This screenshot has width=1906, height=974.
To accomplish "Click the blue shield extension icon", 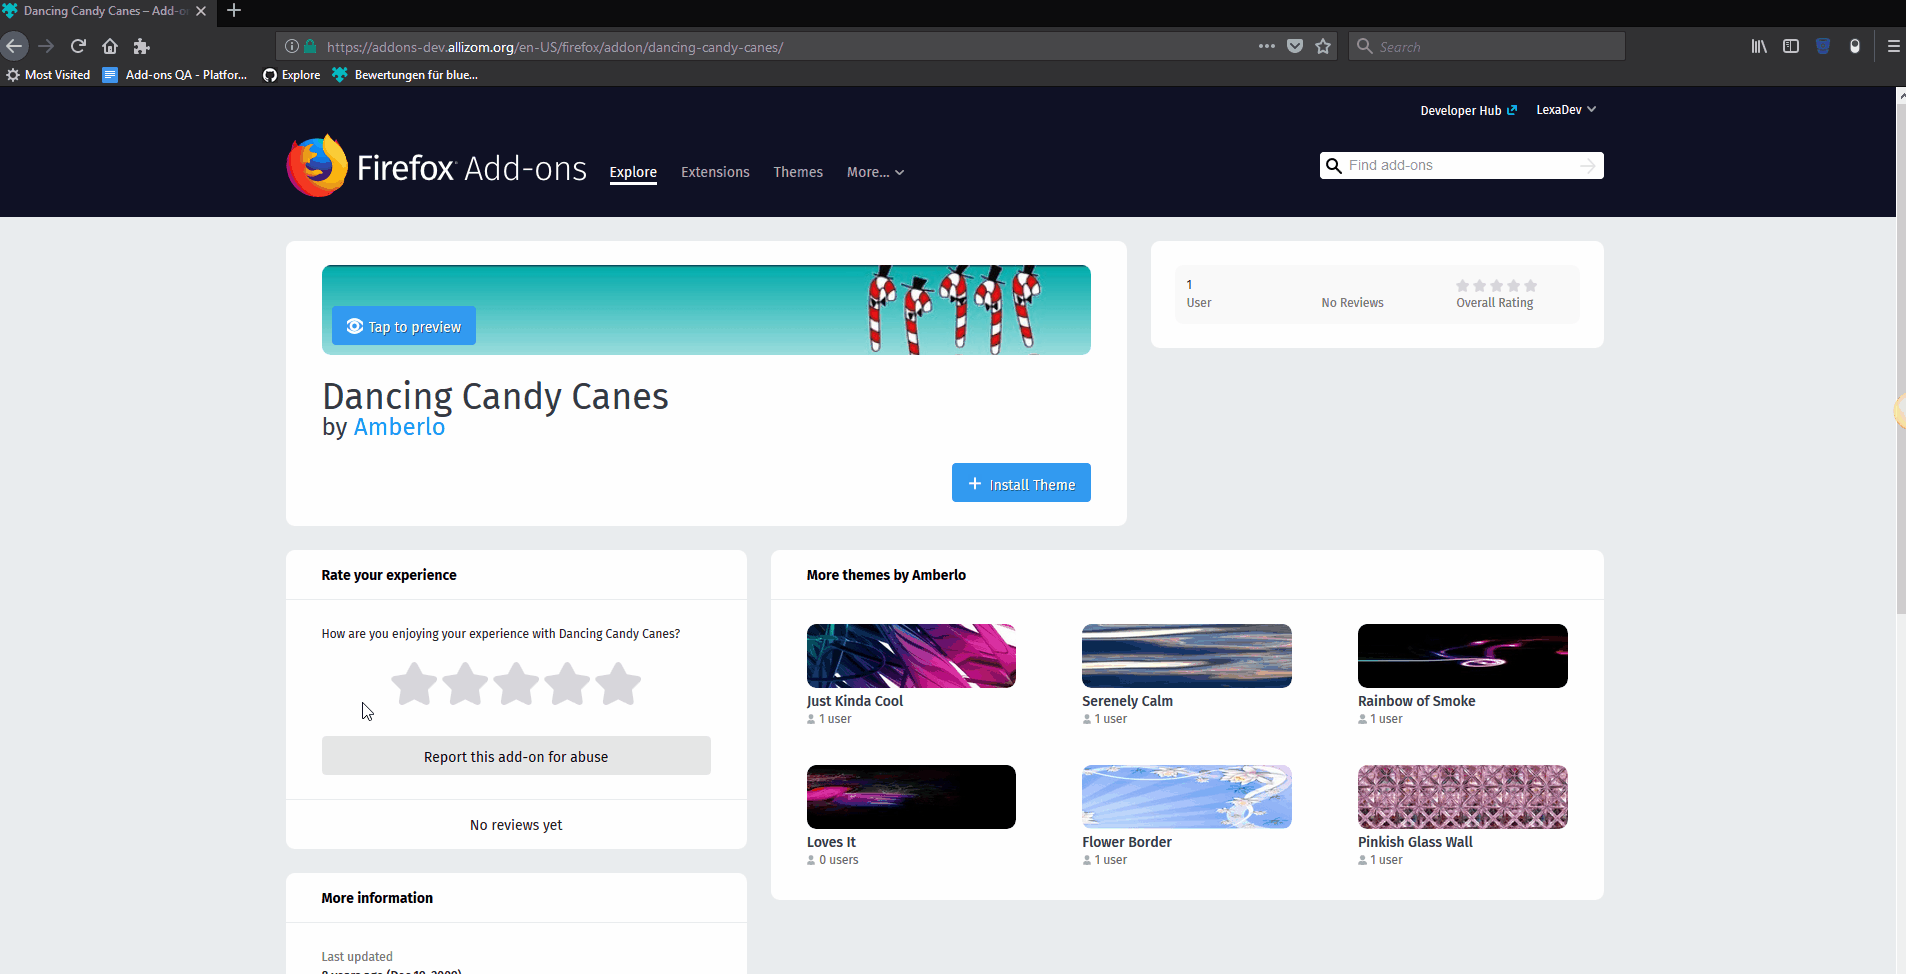I will (1823, 46).
